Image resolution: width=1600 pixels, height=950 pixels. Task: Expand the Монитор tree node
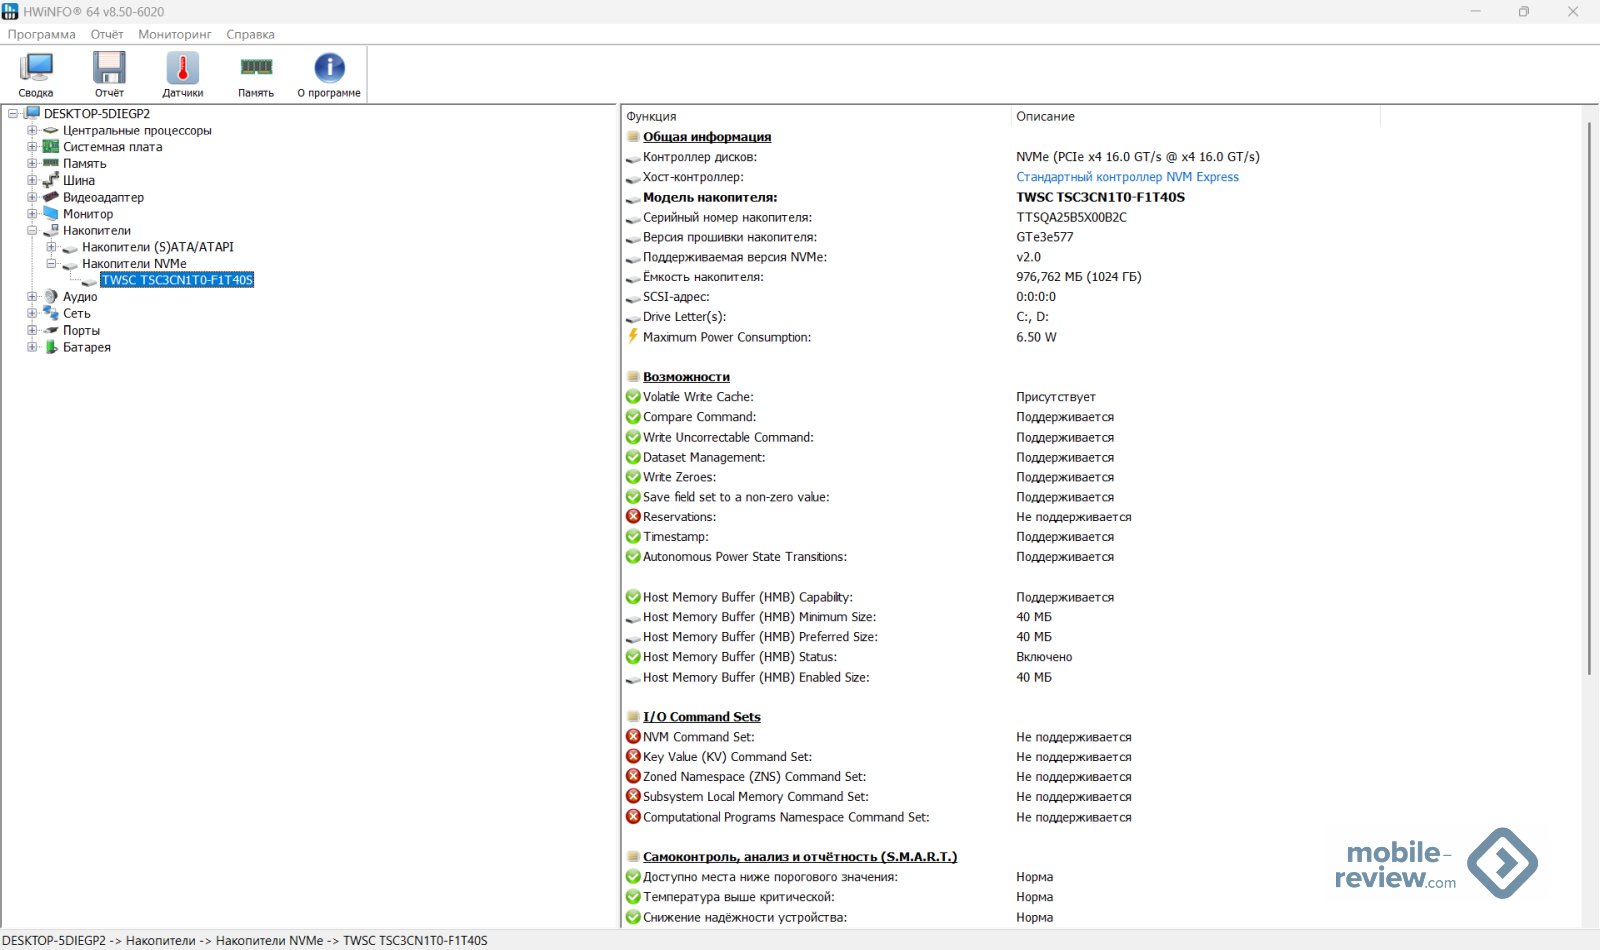(32, 214)
